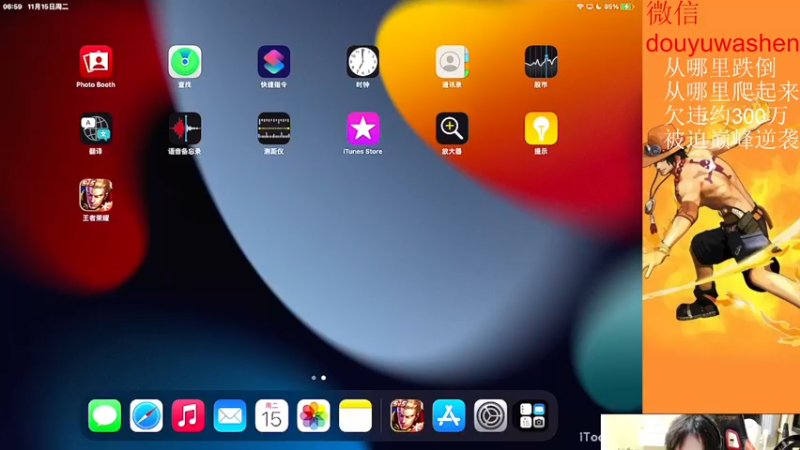Tap the Wi-Fi icon in status bar
The width and height of the screenshot is (800, 450).
[x=580, y=7]
